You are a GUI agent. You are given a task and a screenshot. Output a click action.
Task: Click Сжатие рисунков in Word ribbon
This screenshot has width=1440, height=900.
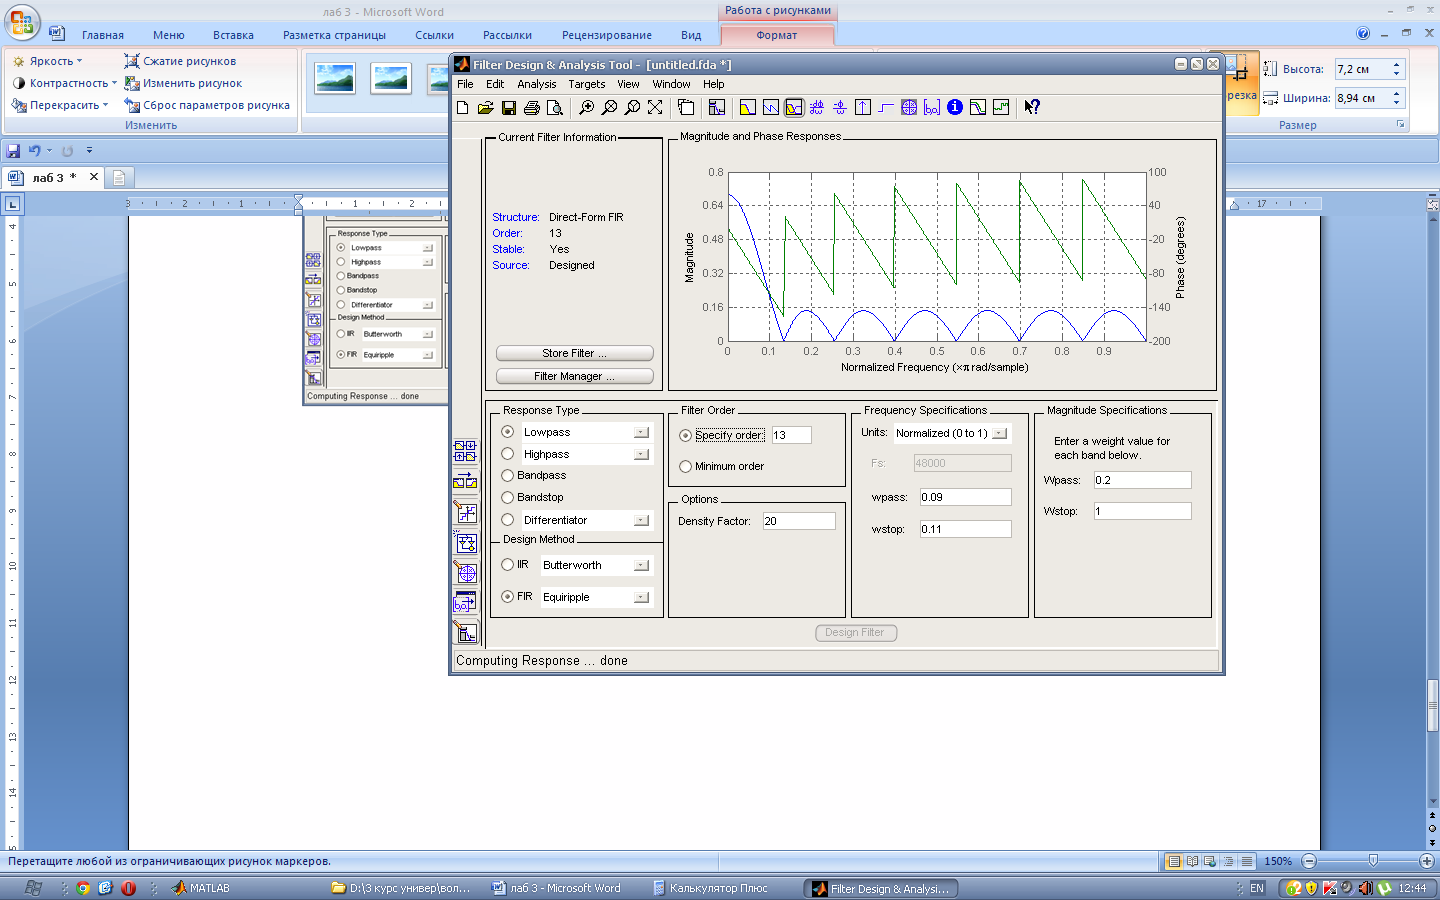point(180,61)
